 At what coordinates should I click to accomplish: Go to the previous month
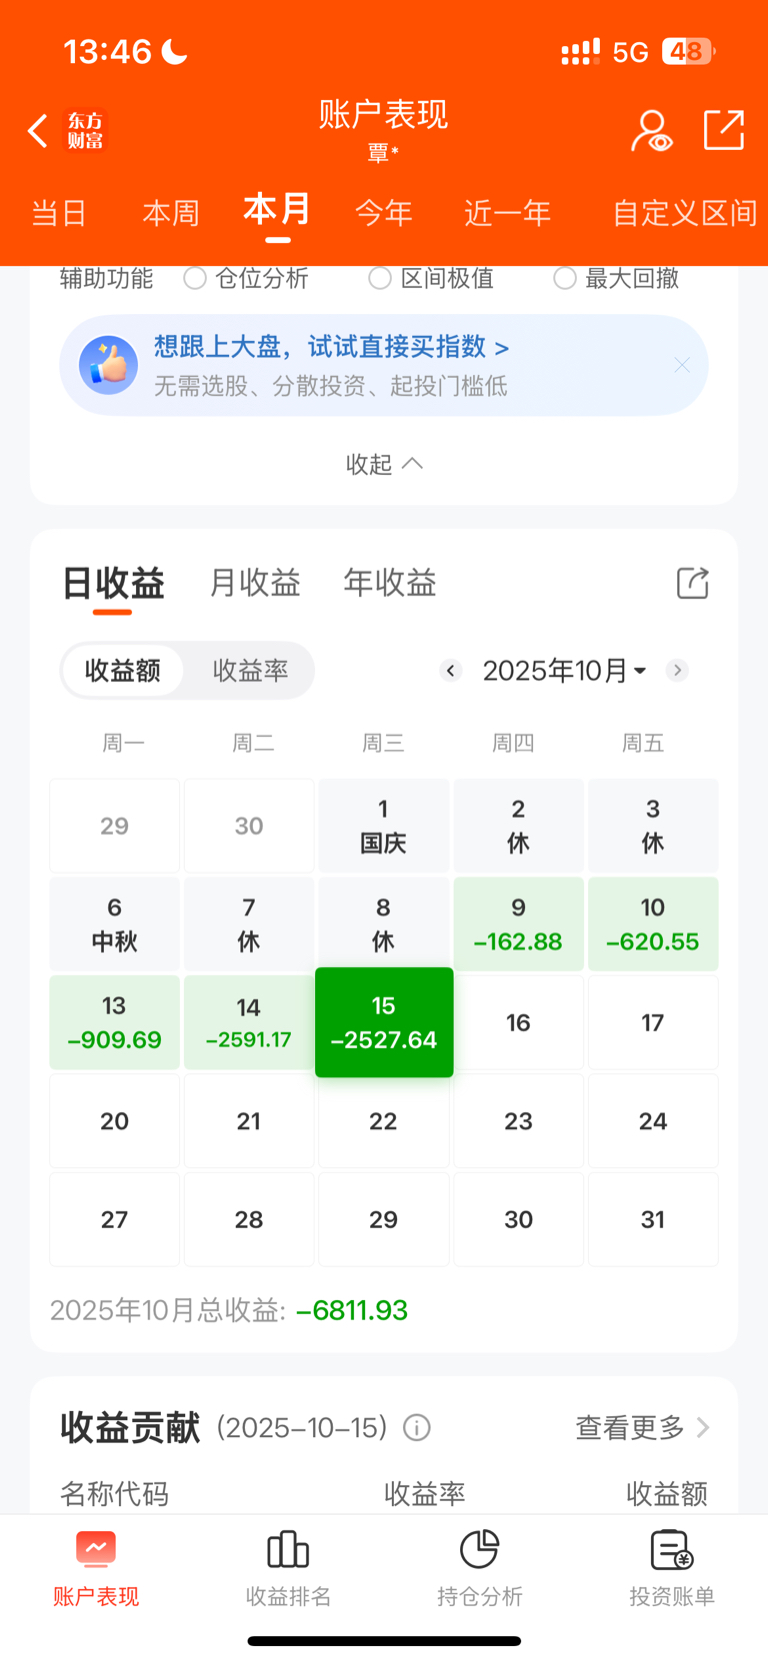pos(451,670)
